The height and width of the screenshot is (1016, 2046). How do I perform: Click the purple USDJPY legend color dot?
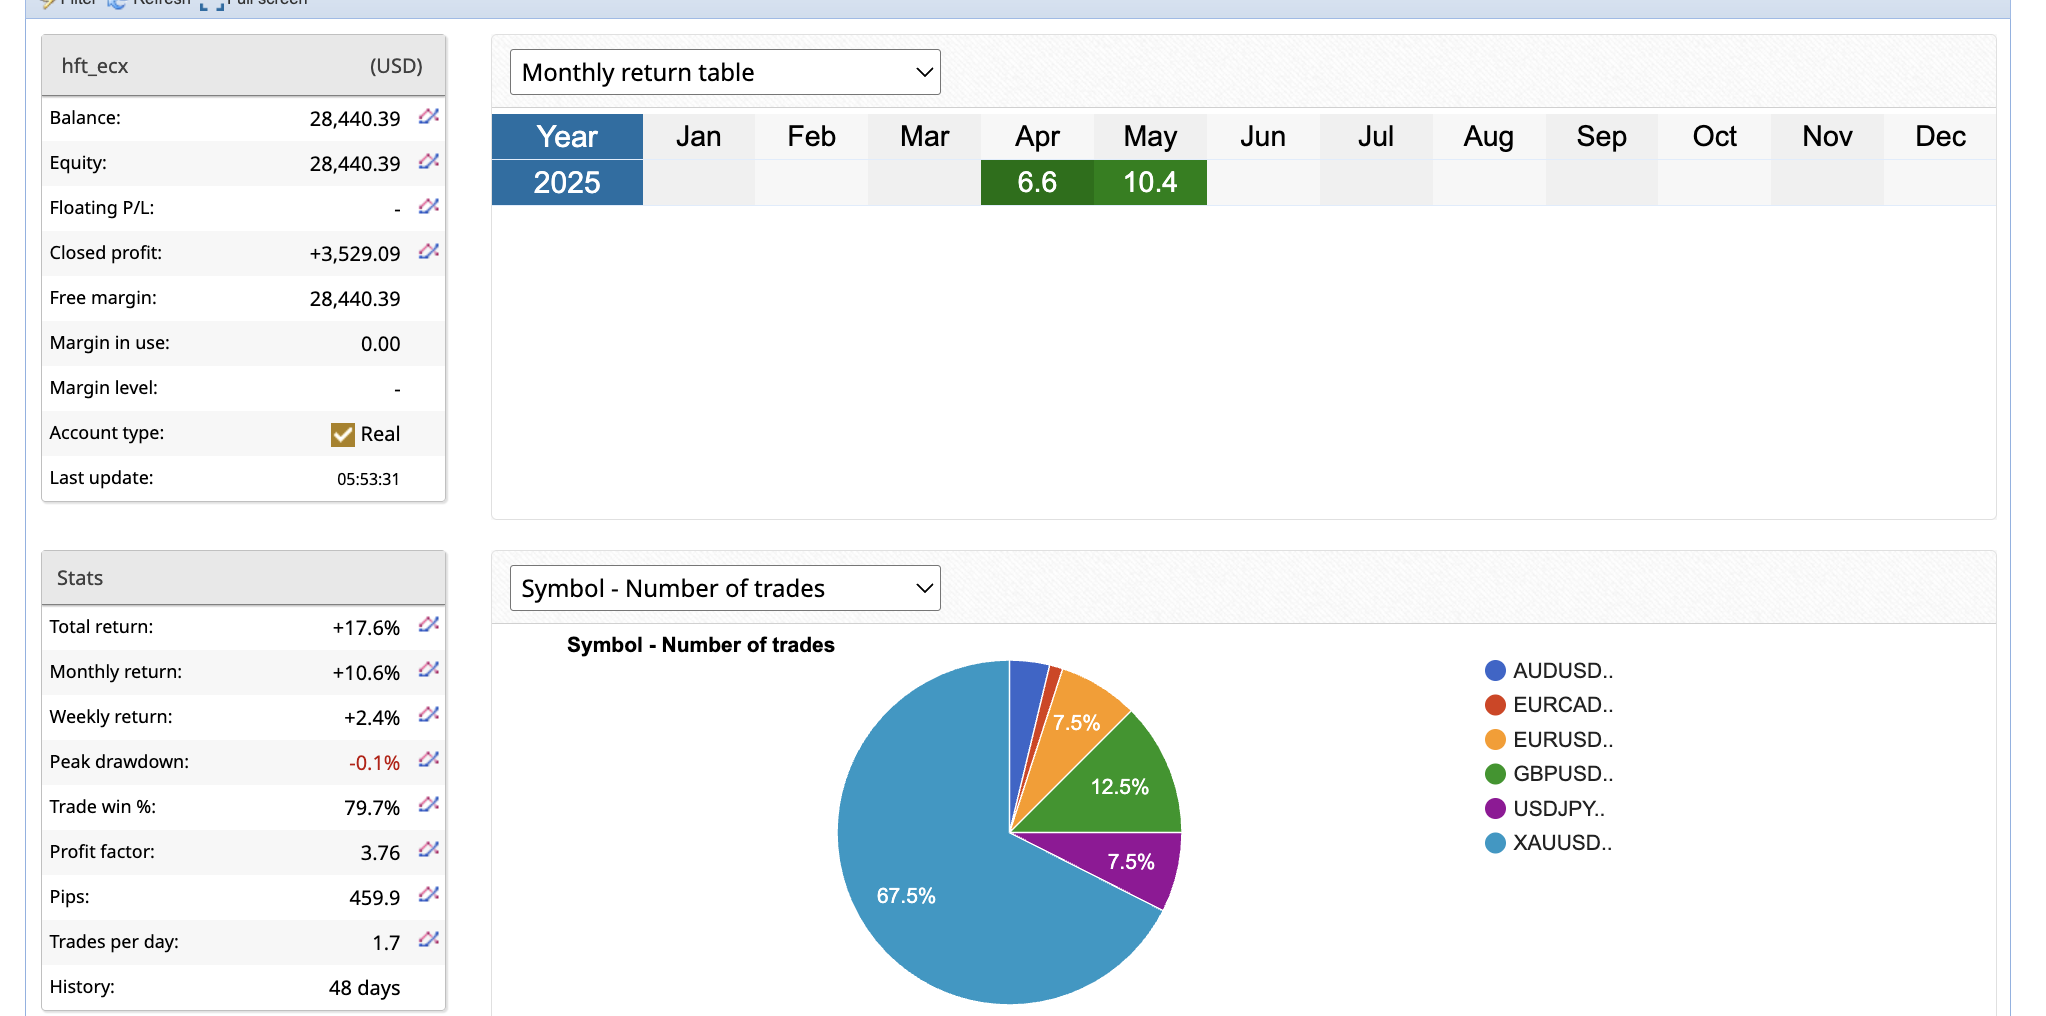click(x=1495, y=809)
